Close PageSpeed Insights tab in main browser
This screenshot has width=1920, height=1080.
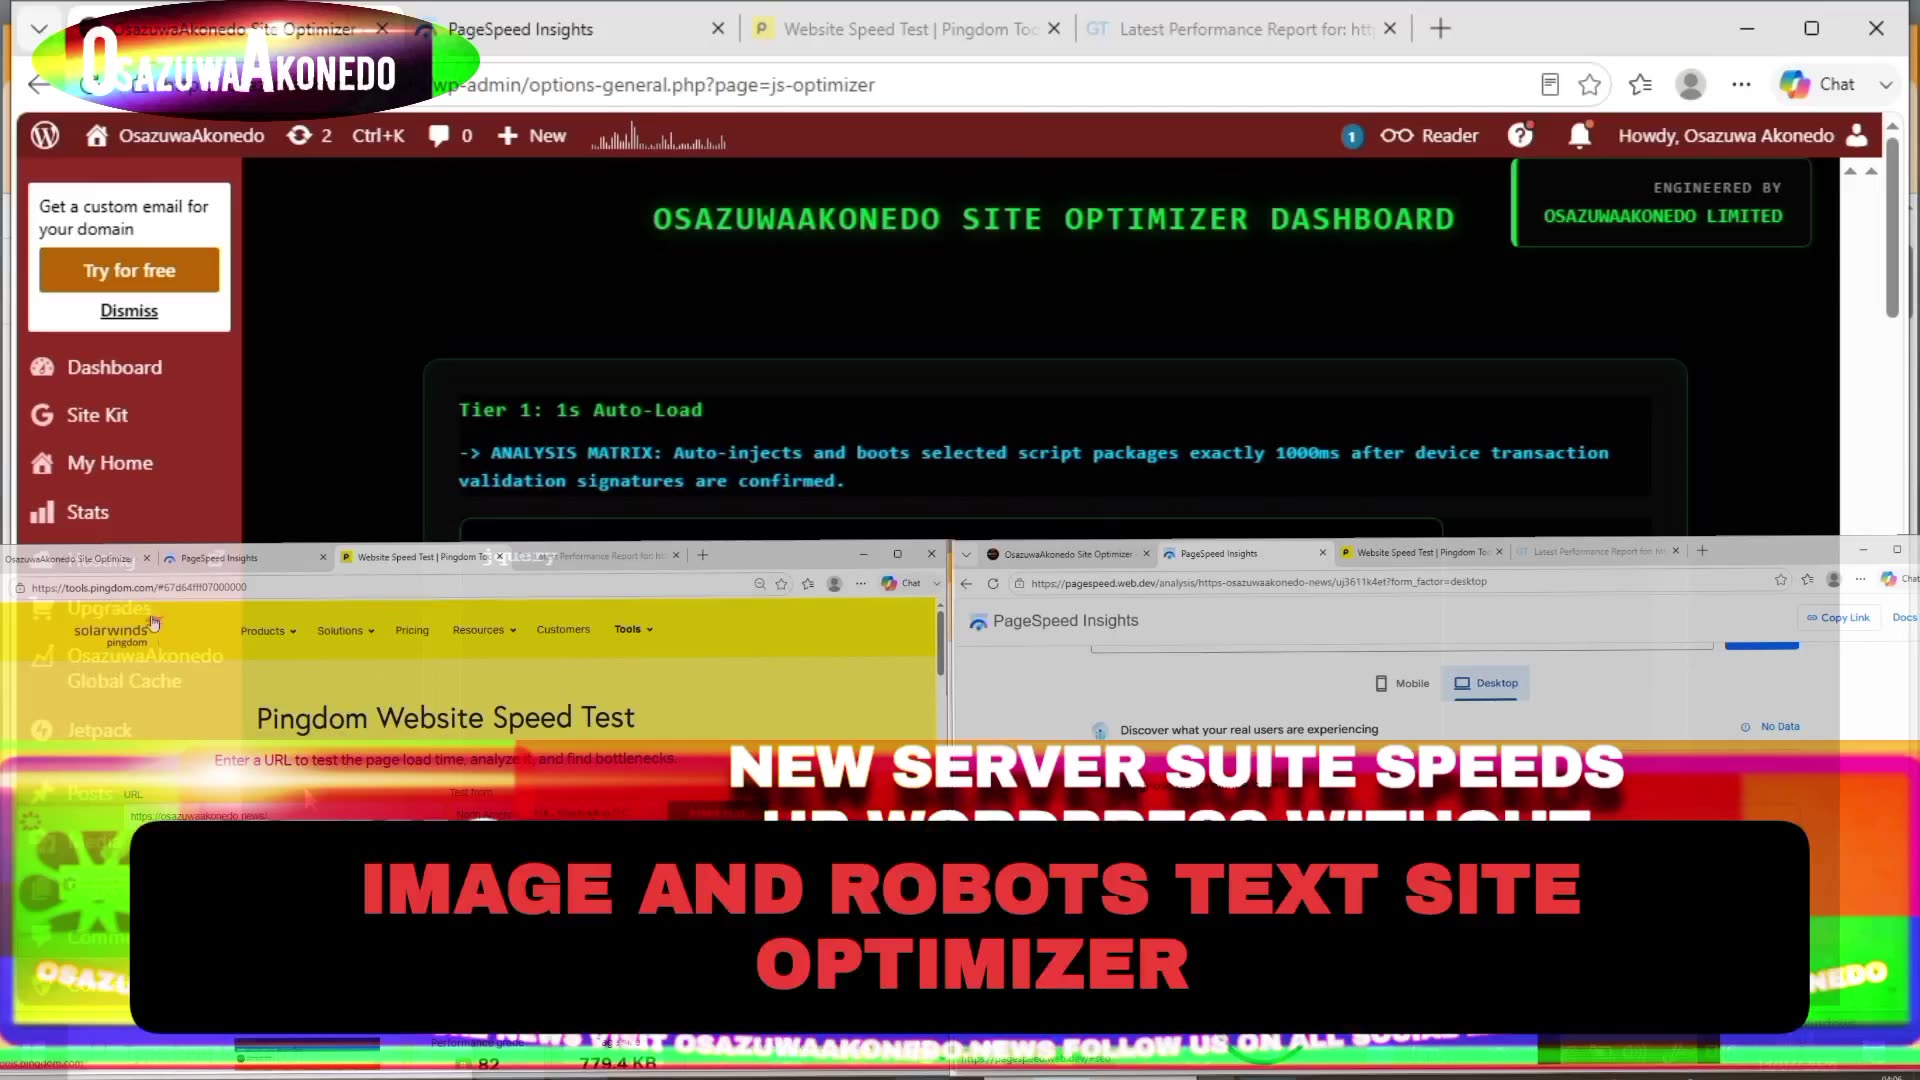click(717, 29)
